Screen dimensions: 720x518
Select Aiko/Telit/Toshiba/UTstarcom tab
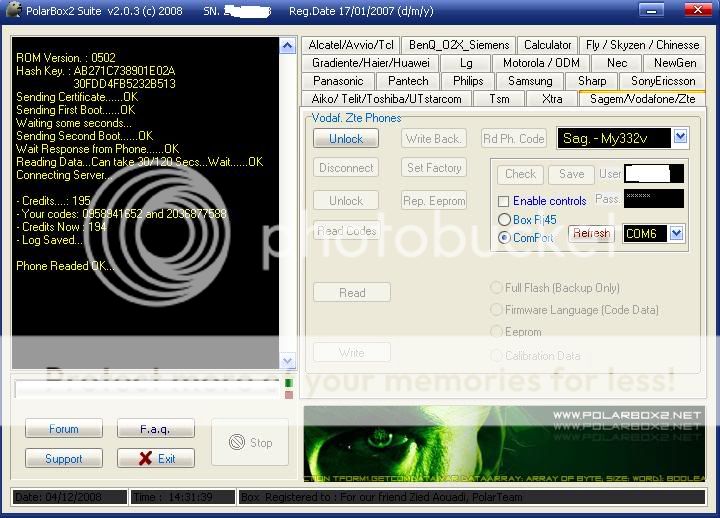click(x=386, y=99)
